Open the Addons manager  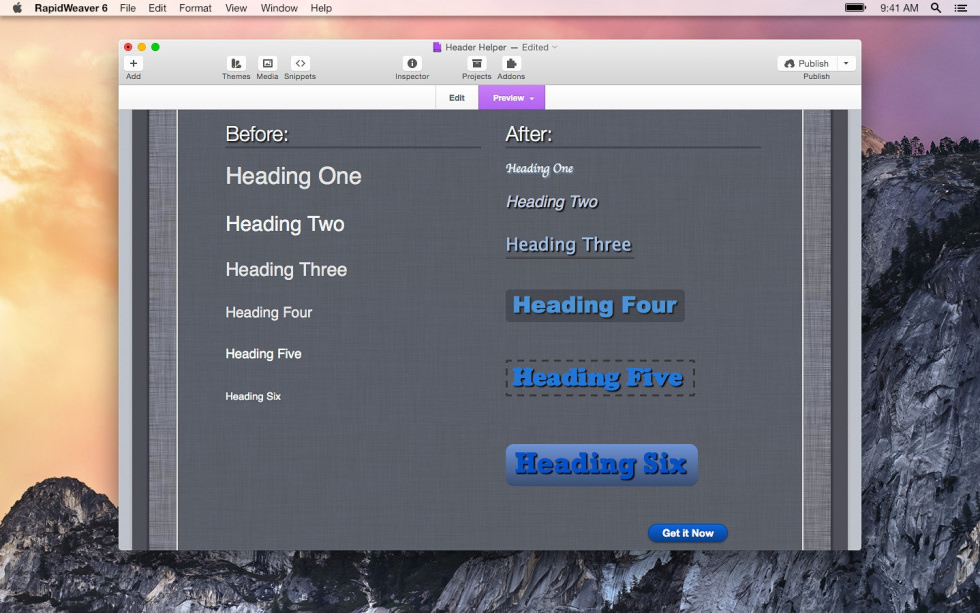coord(511,63)
